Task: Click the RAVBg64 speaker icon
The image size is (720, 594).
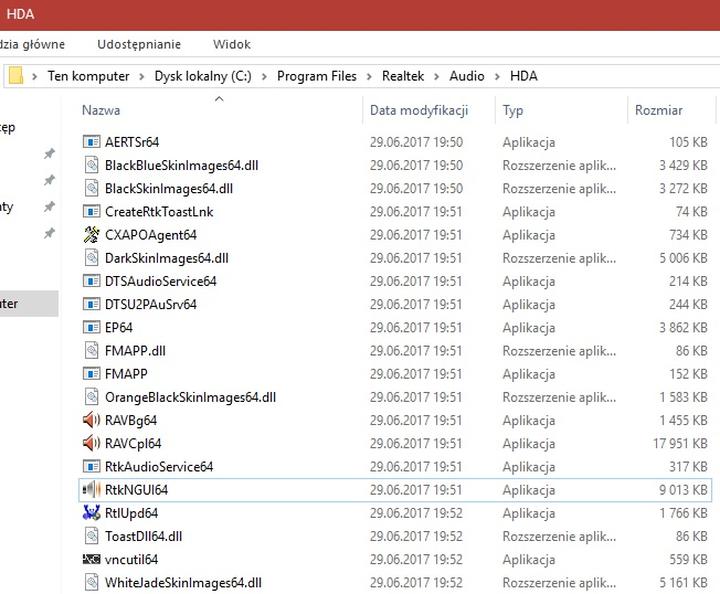Action: coord(91,420)
